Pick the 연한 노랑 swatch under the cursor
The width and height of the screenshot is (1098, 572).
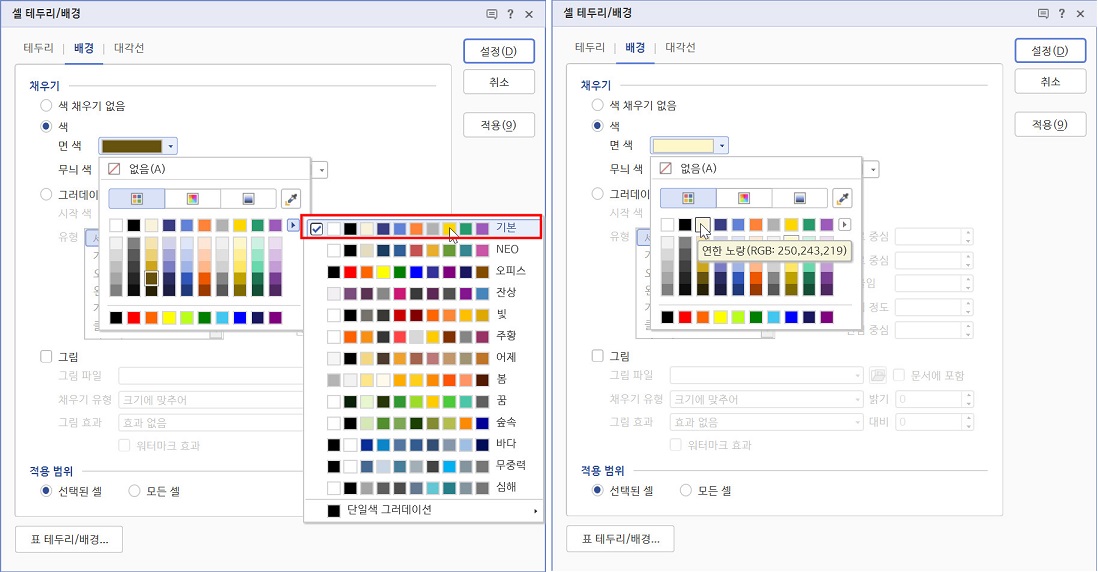point(702,224)
